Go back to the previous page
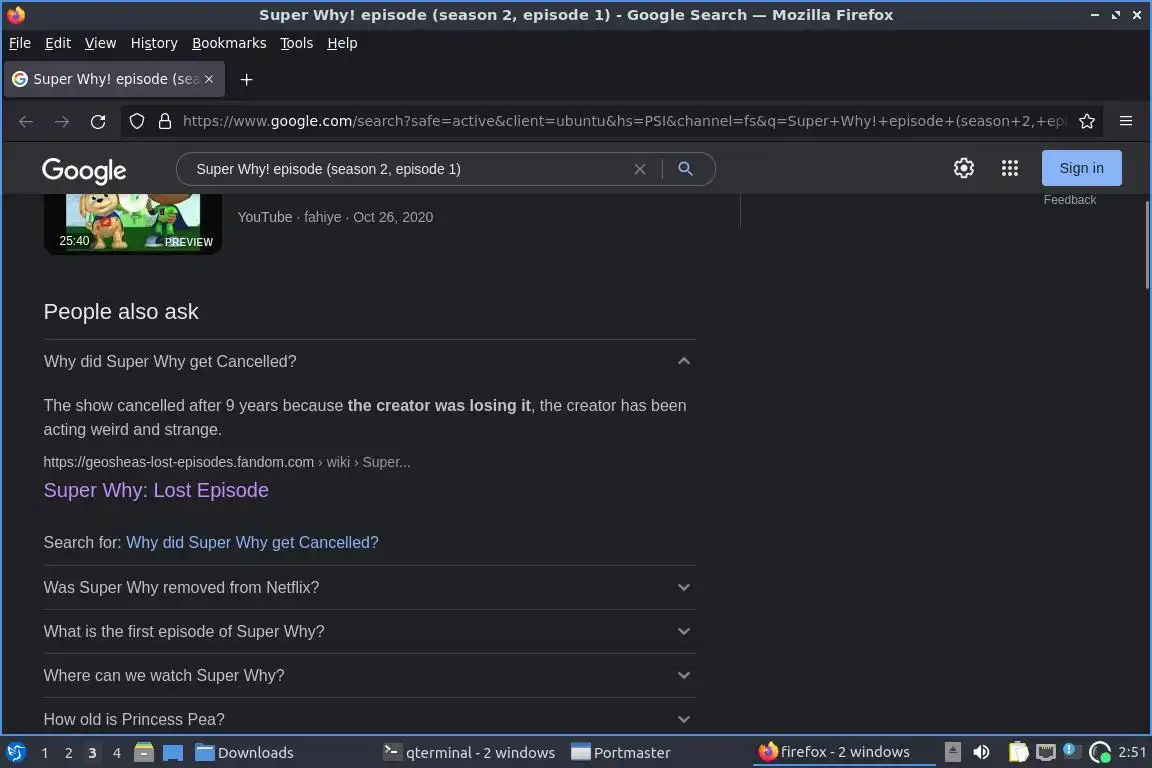 (x=26, y=121)
